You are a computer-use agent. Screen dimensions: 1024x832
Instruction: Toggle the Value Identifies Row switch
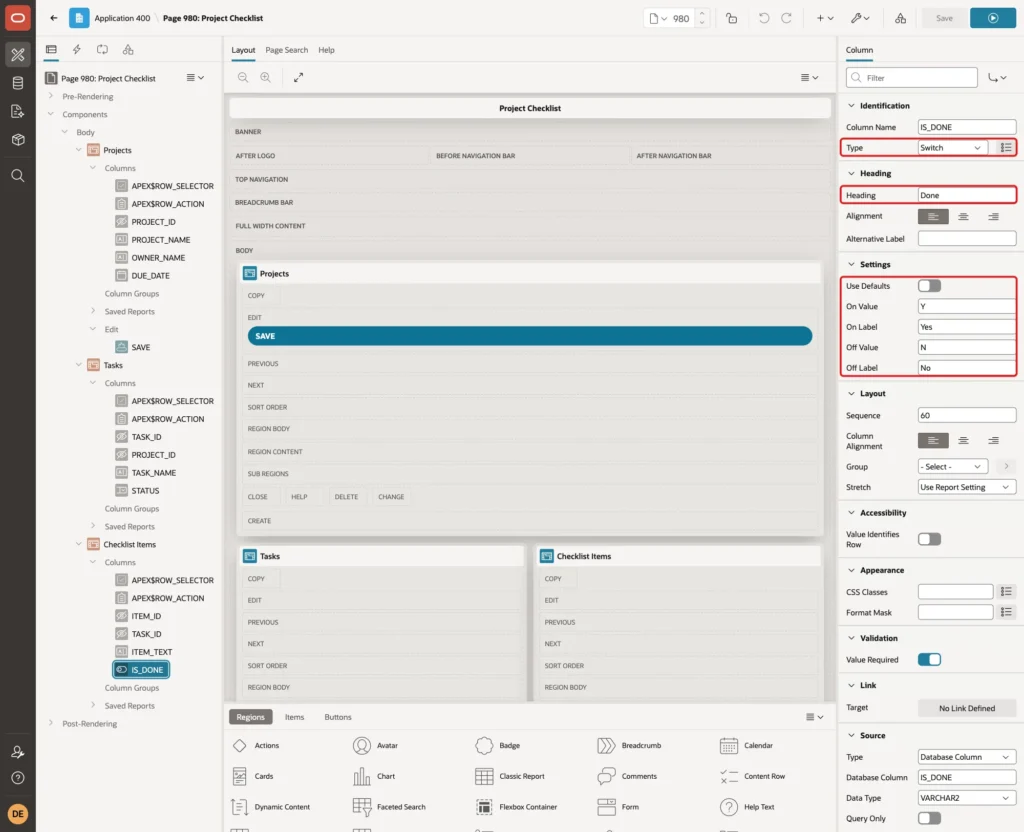click(929, 539)
